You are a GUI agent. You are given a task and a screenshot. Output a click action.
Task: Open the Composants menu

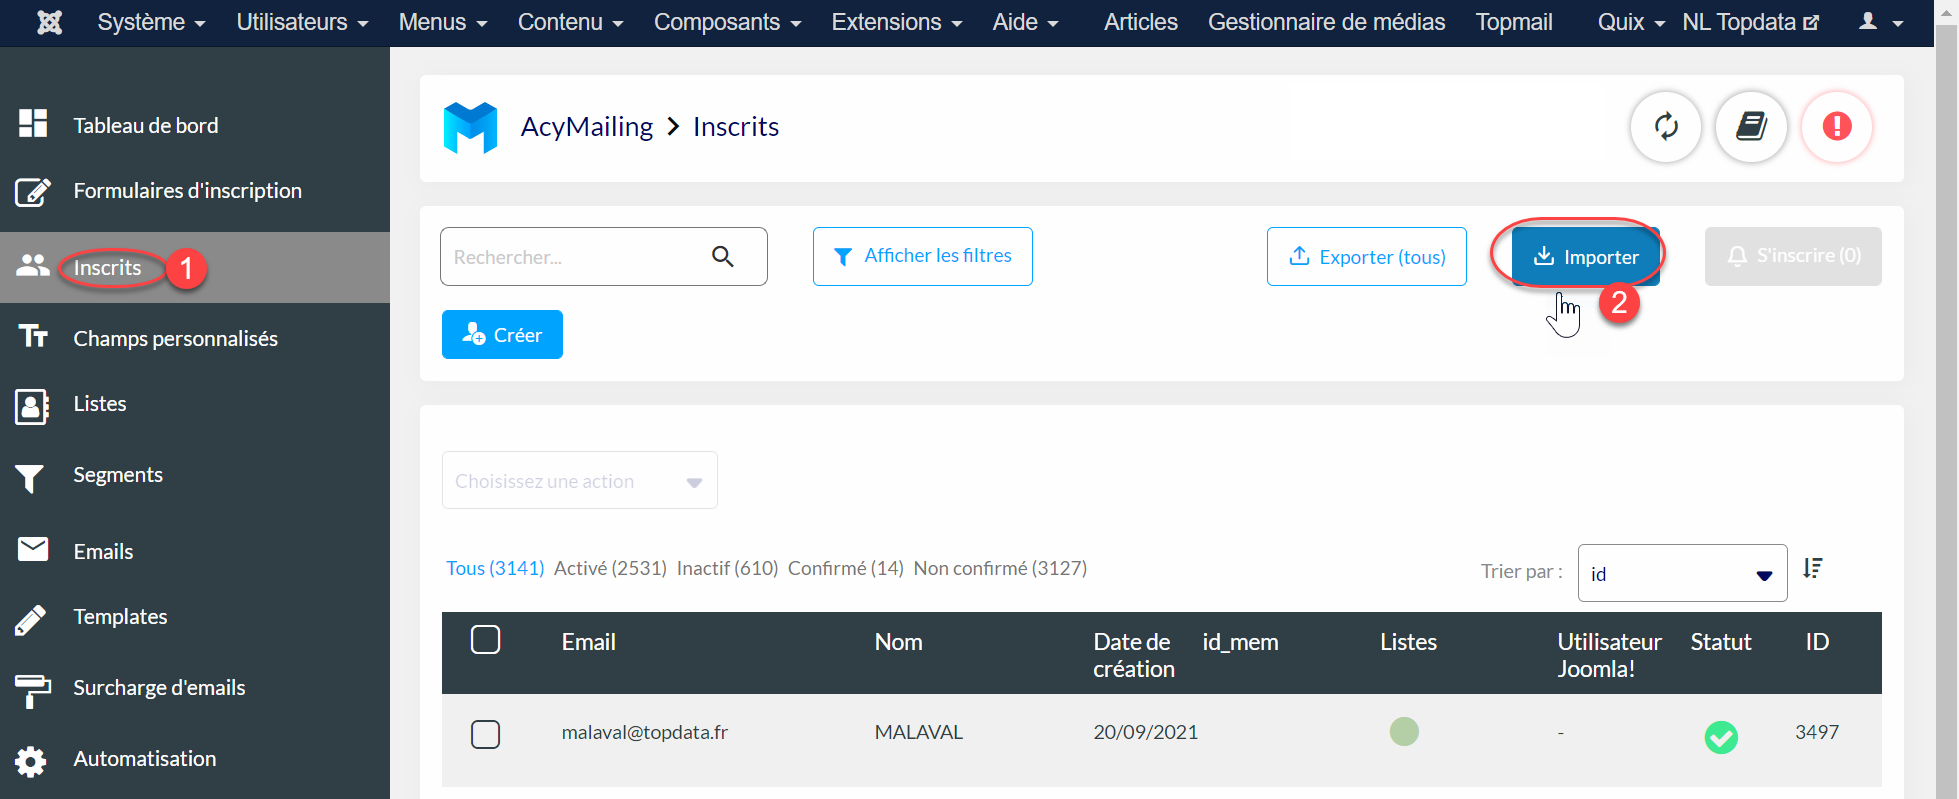727,22
